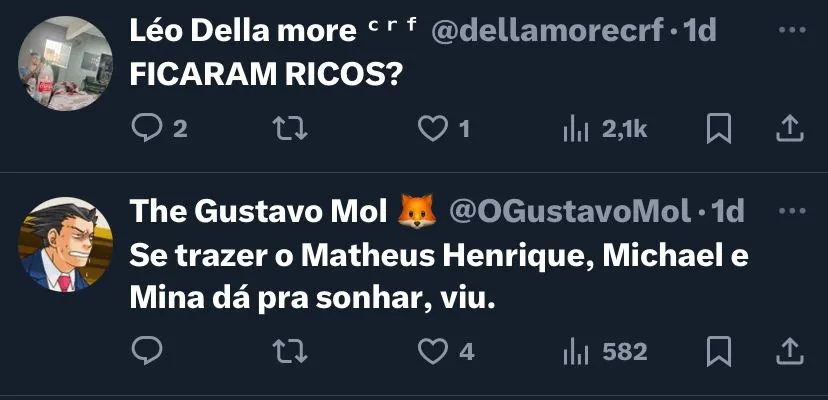This screenshot has height=400, width=828.
Task: Visit the @OGustavoMol handle
Action: coord(569,212)
